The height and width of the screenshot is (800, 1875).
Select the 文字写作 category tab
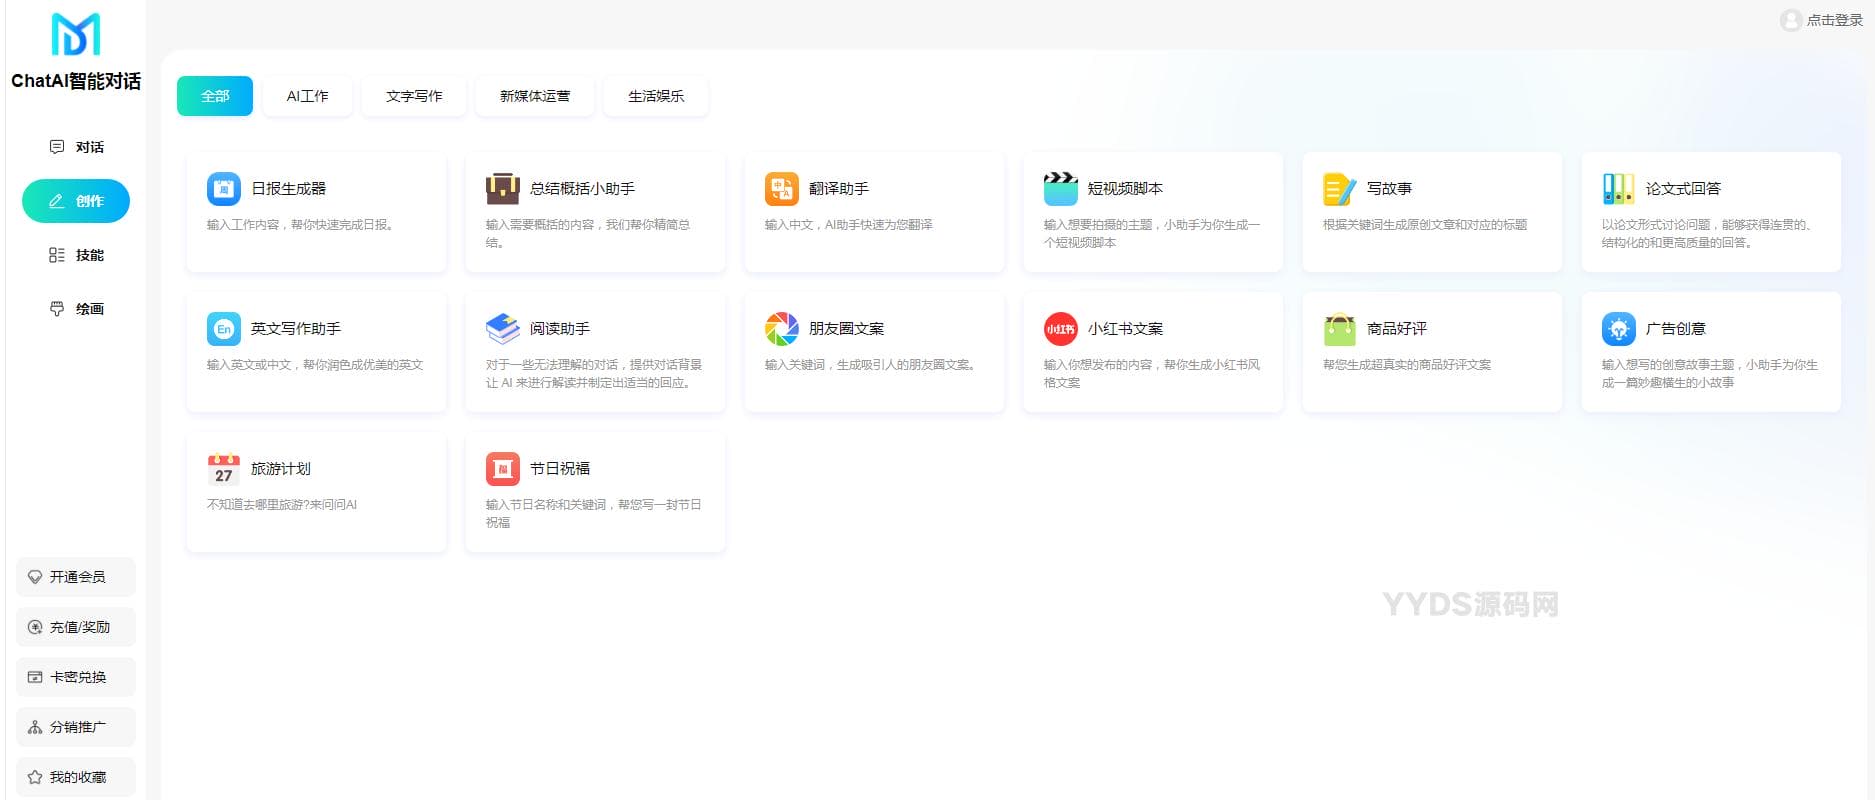click(414, 96)
